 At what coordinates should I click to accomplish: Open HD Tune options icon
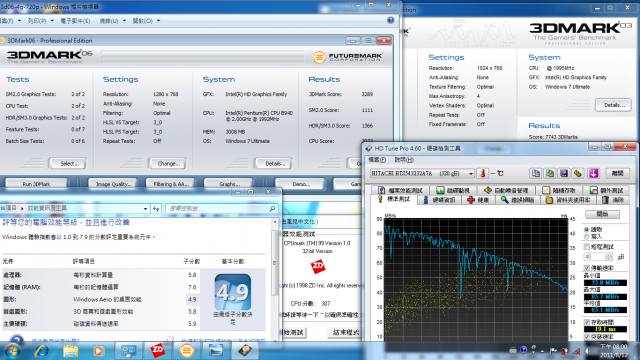578,173
